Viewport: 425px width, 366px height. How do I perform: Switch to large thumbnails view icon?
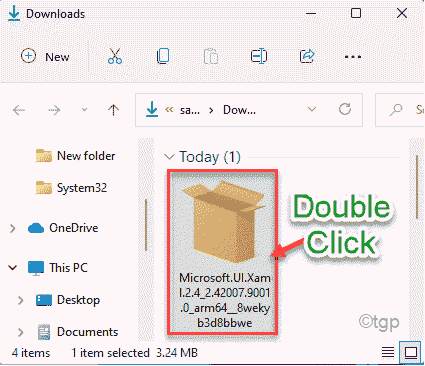coord(411,352)
